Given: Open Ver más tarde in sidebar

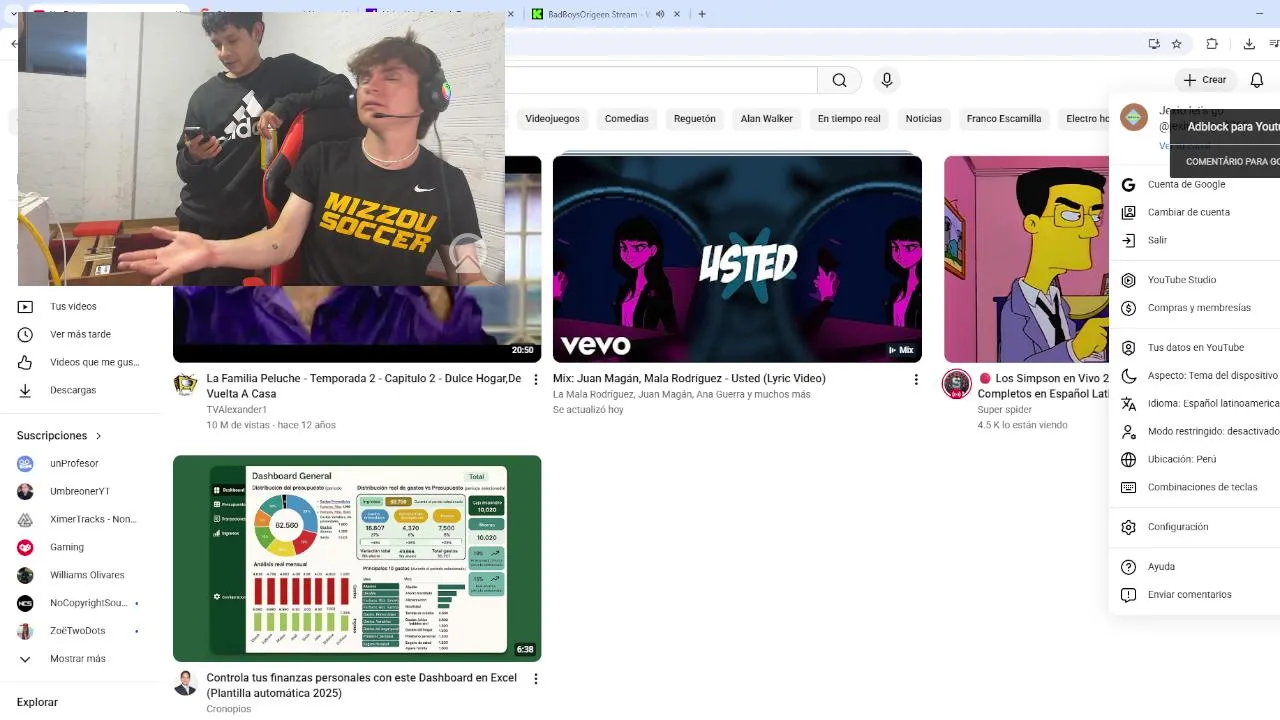Looking at the screenshot, I should click(80, 335).
